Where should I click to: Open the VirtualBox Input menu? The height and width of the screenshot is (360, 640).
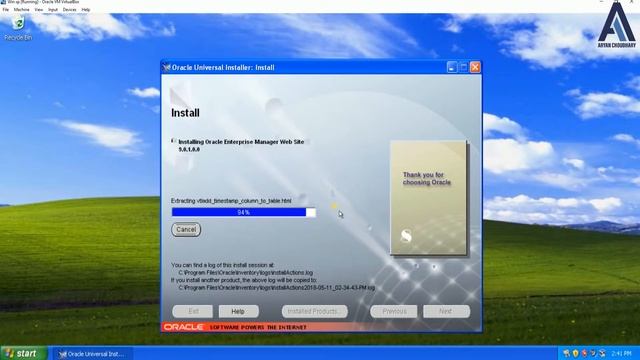[53, 9]
